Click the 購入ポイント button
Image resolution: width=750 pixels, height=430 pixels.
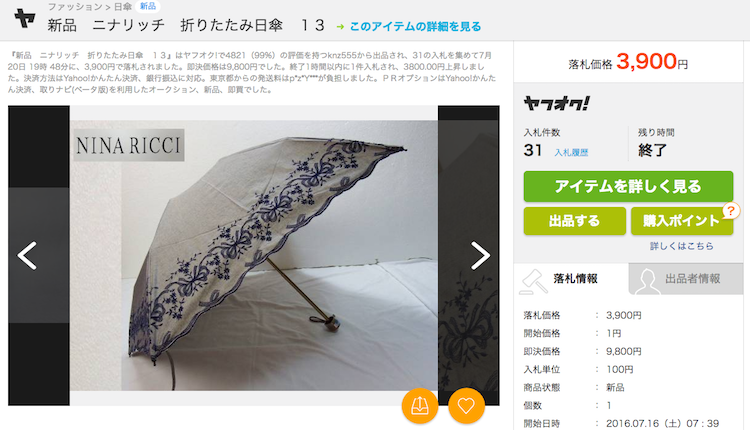click(682, 221)
